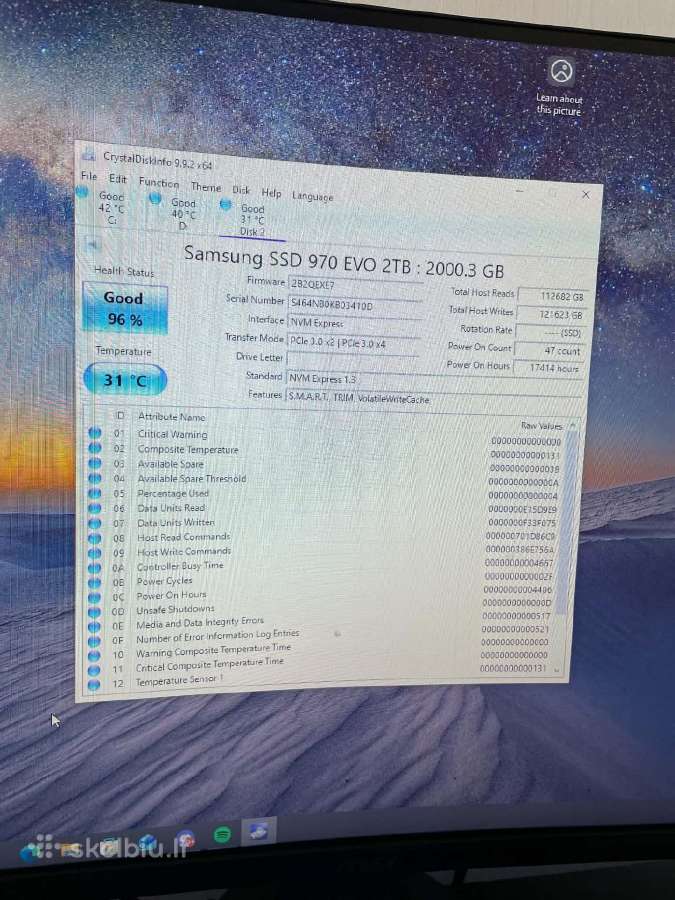Open the Disk menu

241,190
